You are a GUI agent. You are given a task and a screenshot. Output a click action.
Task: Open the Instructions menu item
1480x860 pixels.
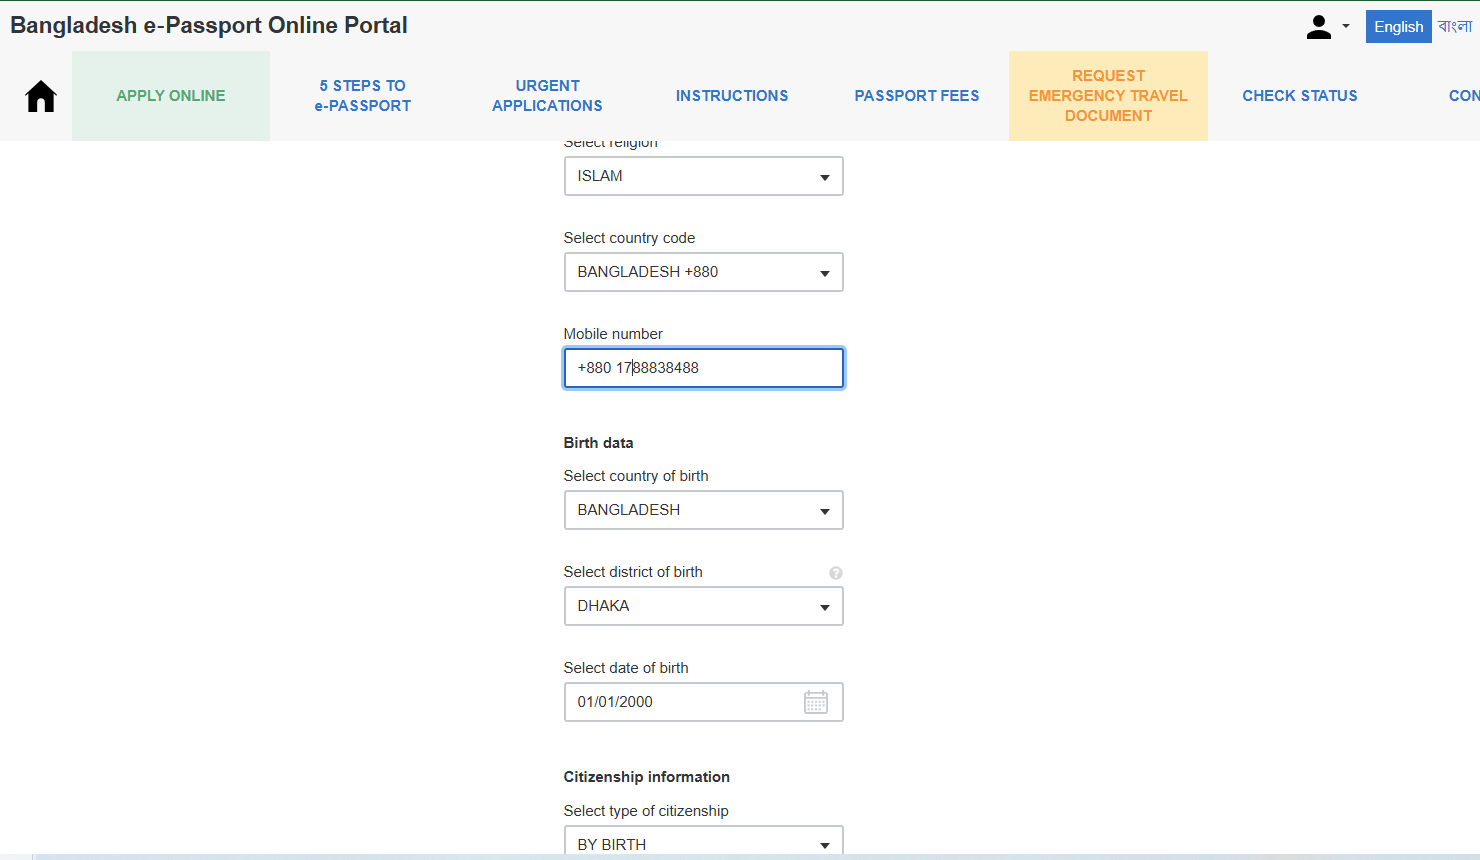click(732, 96)
